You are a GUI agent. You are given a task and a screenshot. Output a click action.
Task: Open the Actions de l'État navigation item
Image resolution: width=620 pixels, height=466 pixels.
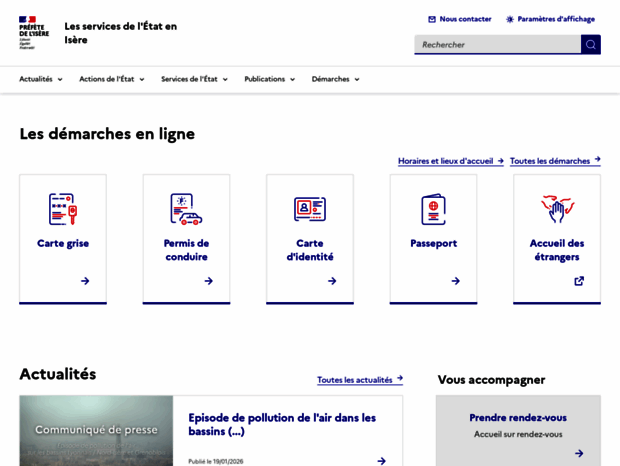pyautogui.click(x=112, y=79)
